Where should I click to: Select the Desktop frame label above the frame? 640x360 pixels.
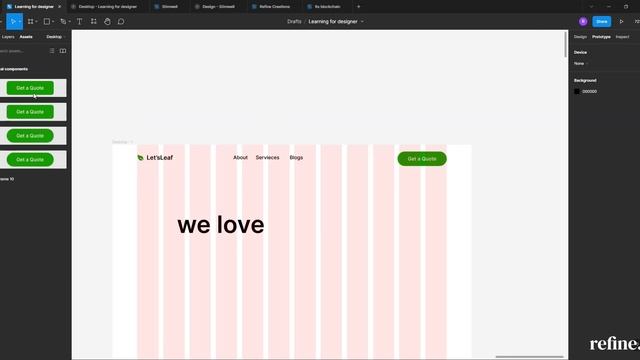coord(122,142)
